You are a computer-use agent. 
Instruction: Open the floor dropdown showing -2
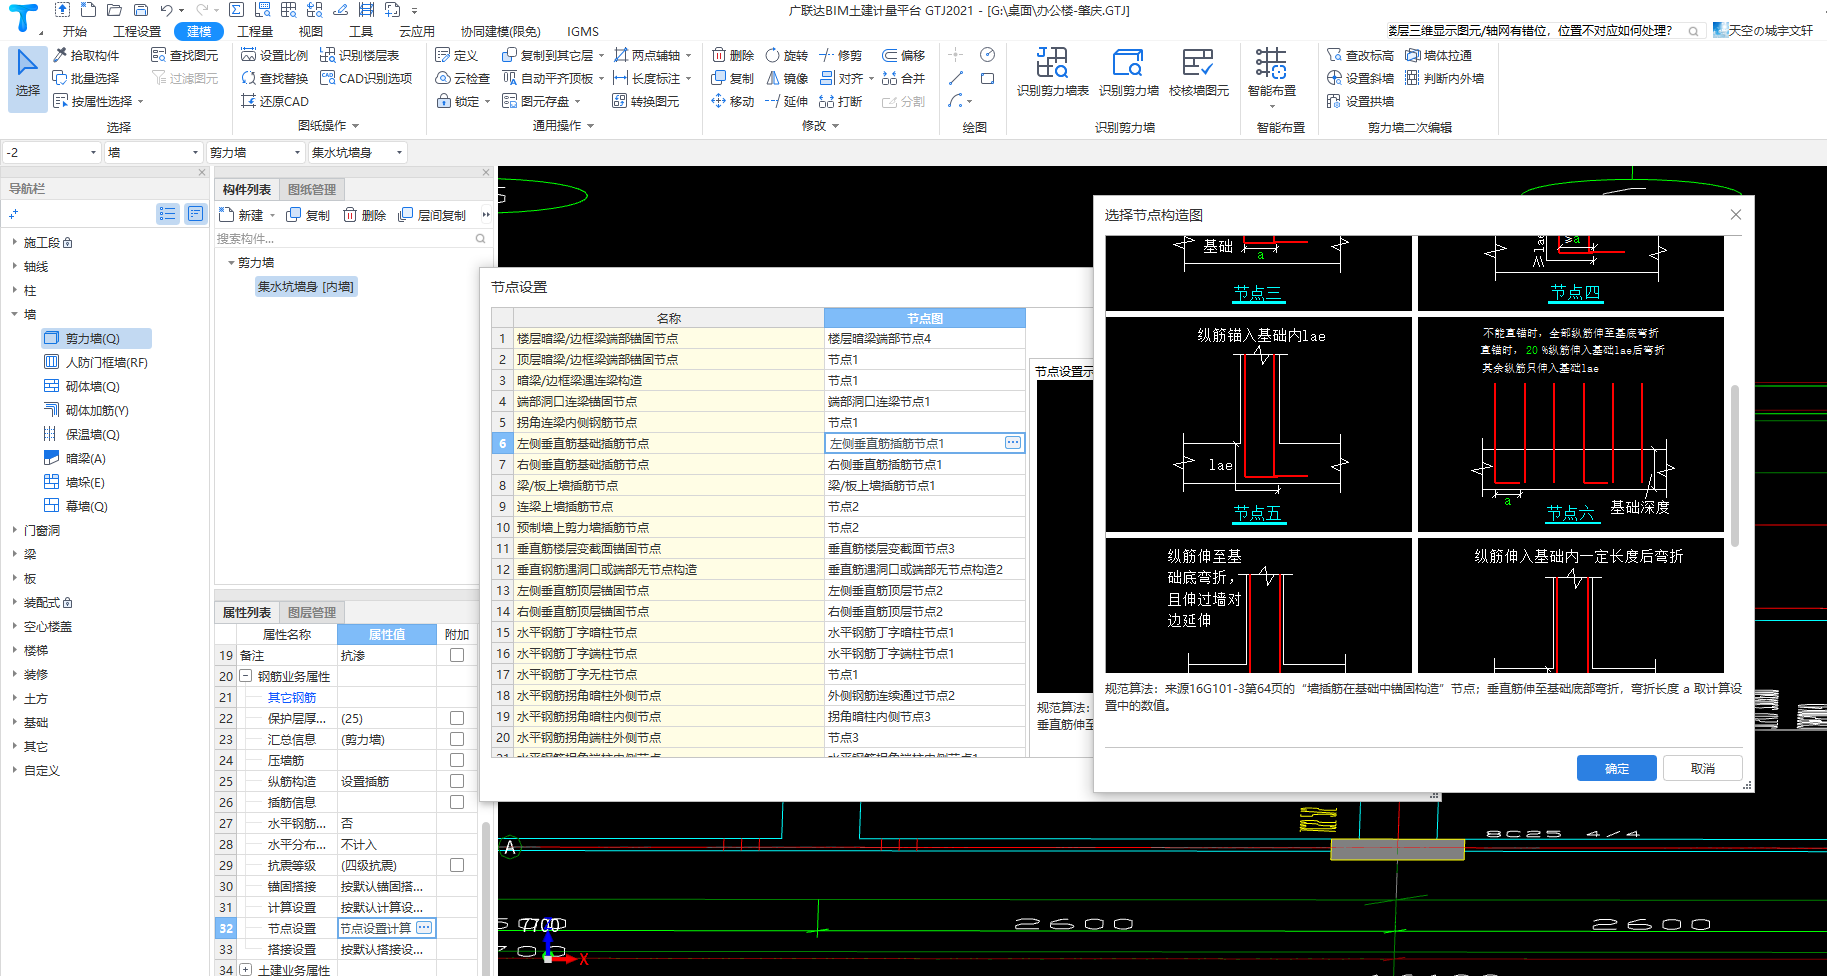click(52, 152)
